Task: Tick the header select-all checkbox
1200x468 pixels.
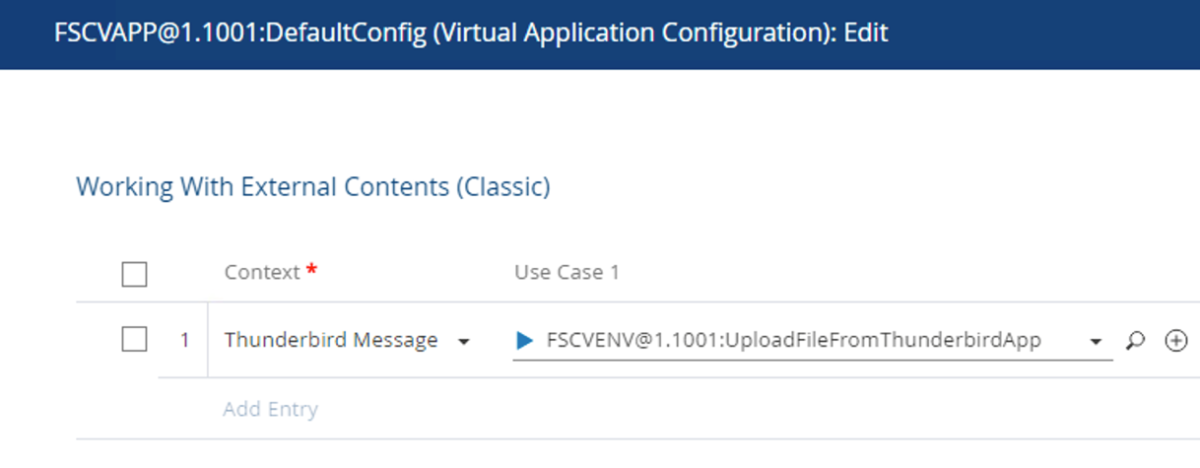Action: click(134, 274)
